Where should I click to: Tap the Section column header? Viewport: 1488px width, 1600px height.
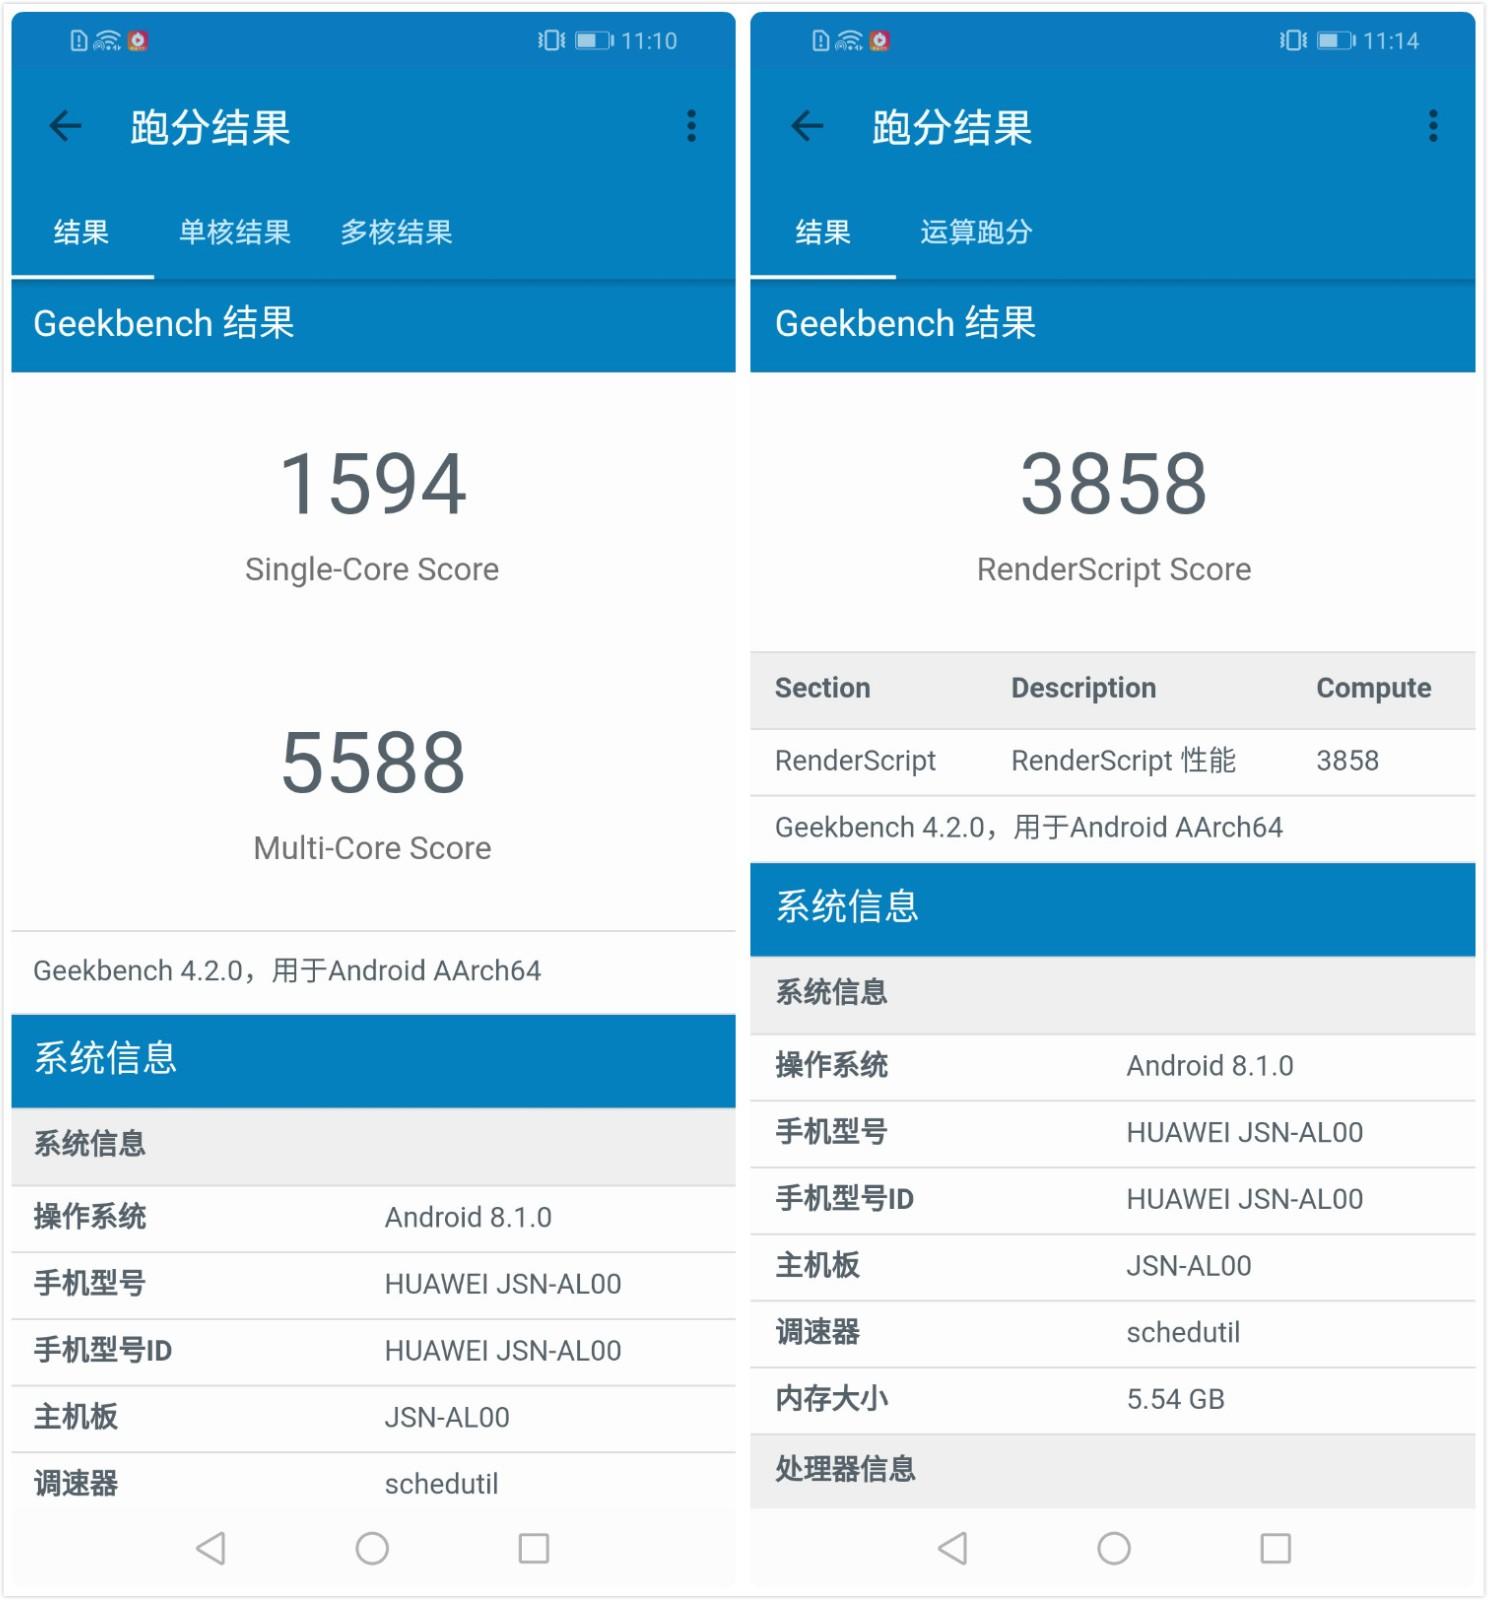[x=823, y=688]
